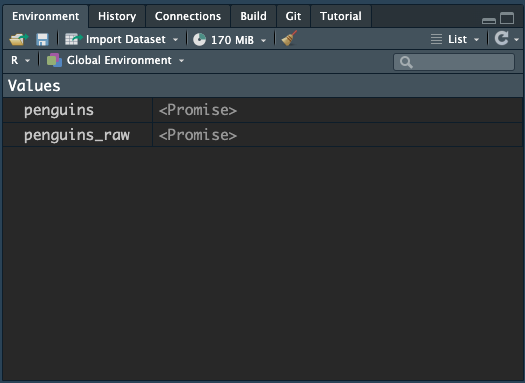
Task: Open the refresh options dropdown arrow
Action: pos(516,40)
